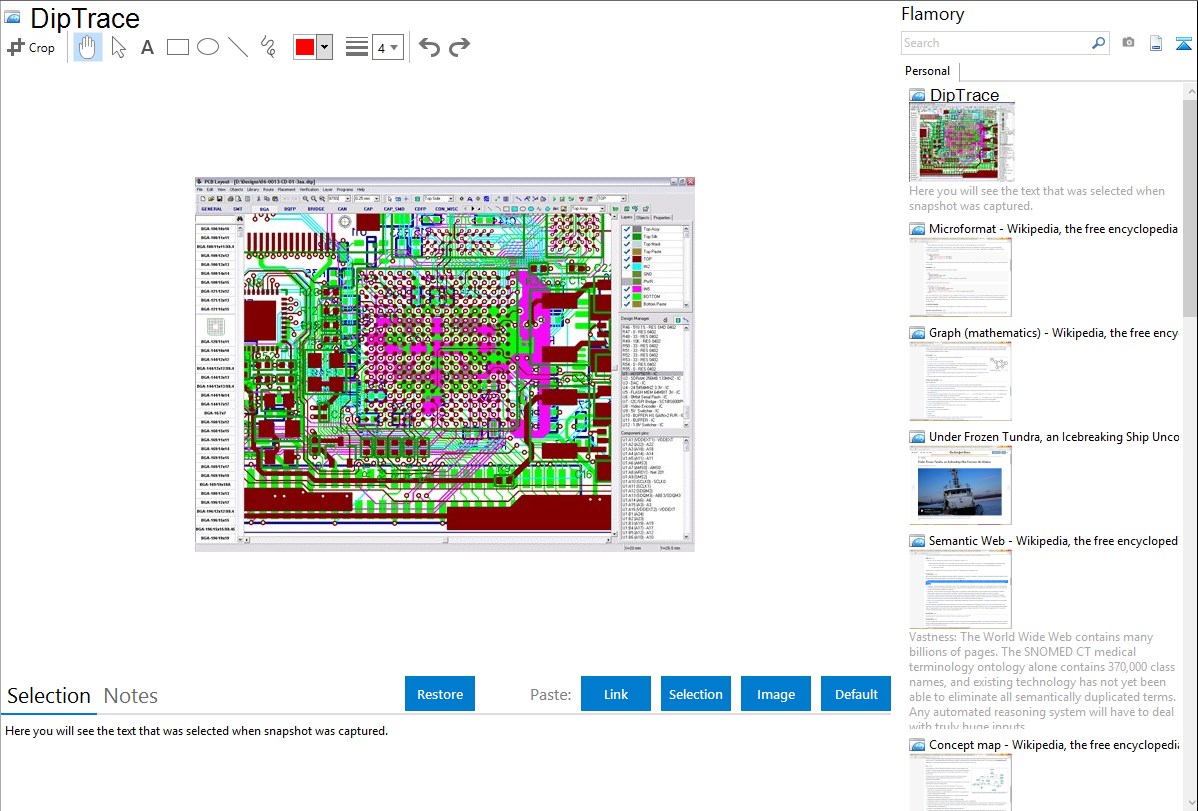The image size is (1198, 811).
Task: Click the 'Under Frozen Tundra, an Icebreaking Ship' title
Action: pyautogui.click(x=1054, y=436)
